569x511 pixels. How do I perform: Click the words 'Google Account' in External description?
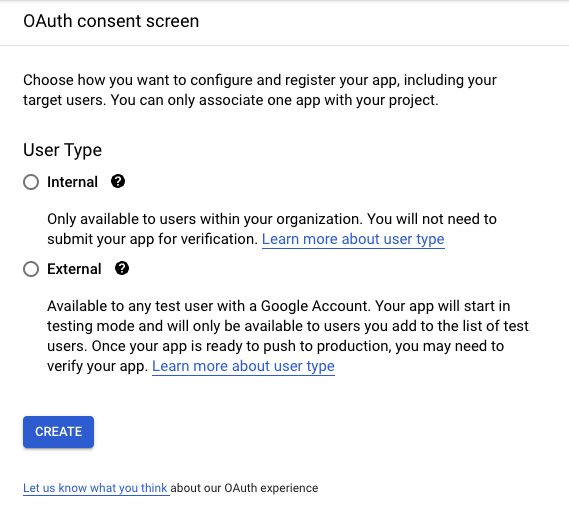click(315, 306)
